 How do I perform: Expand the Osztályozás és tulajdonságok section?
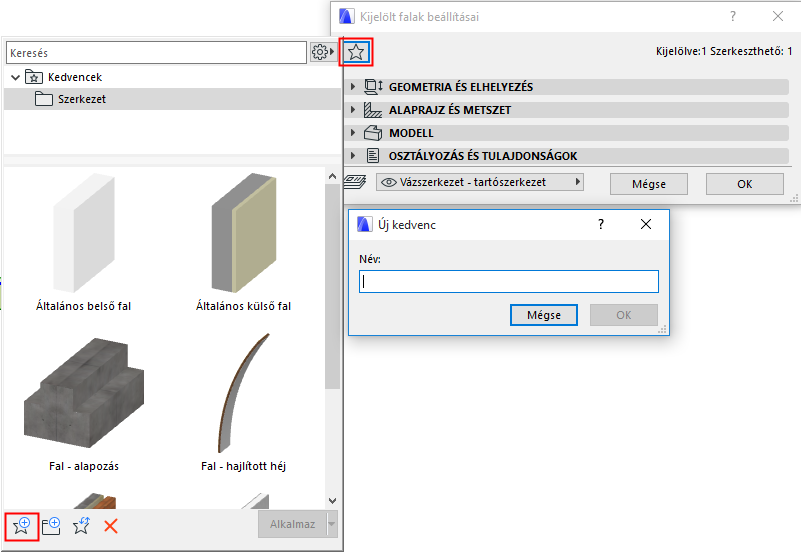[x=352, y=156]
